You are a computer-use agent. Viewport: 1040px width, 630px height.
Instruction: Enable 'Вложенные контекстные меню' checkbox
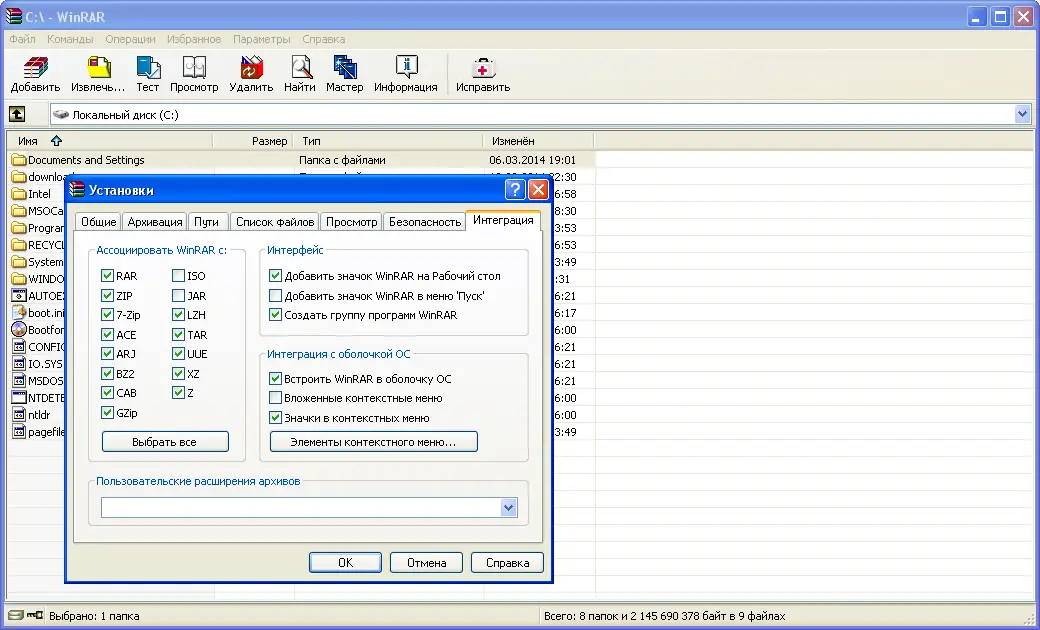(x=275, y=398)
